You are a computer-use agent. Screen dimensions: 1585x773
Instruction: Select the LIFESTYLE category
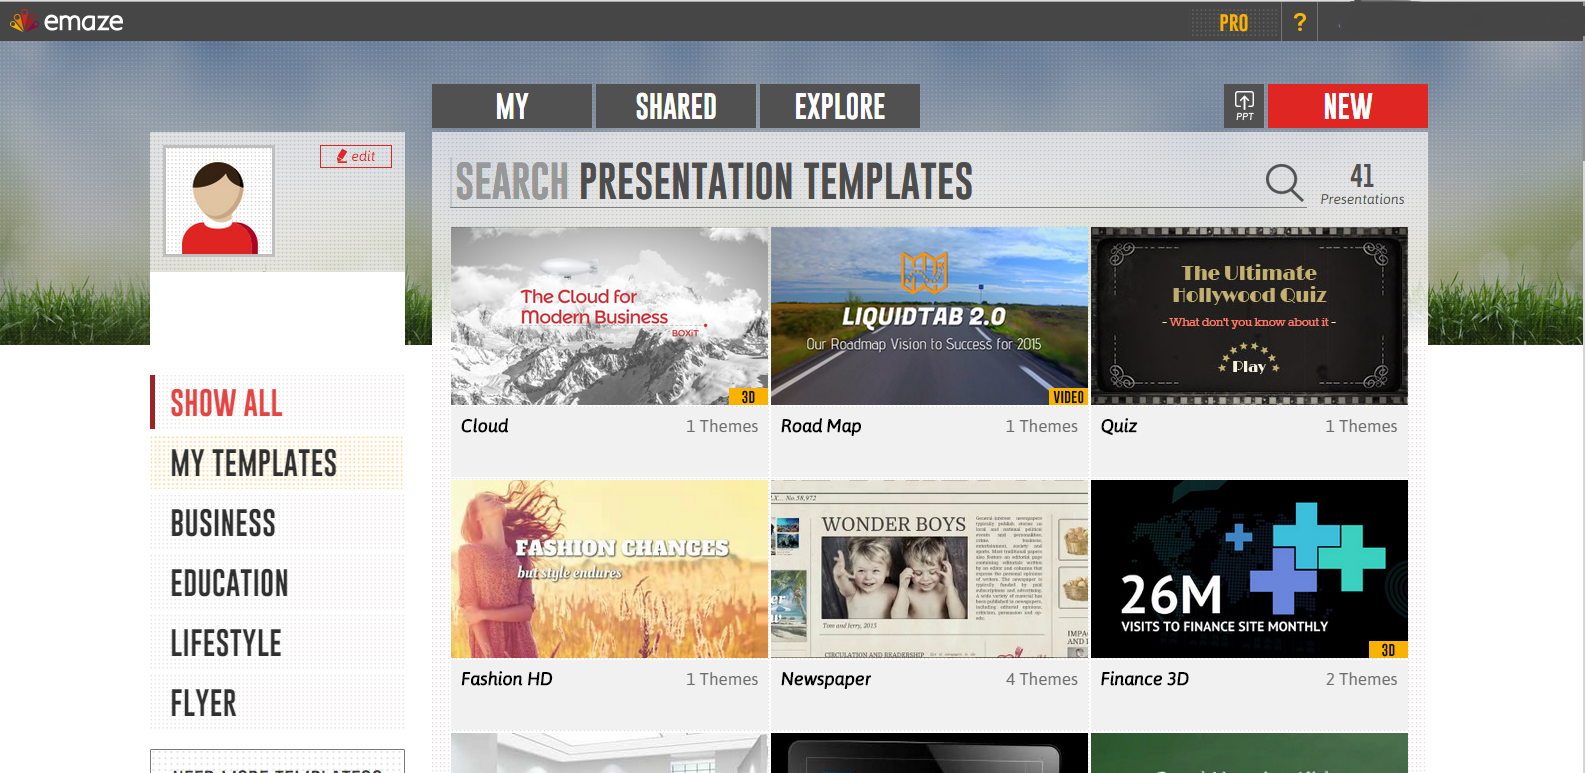277,643
